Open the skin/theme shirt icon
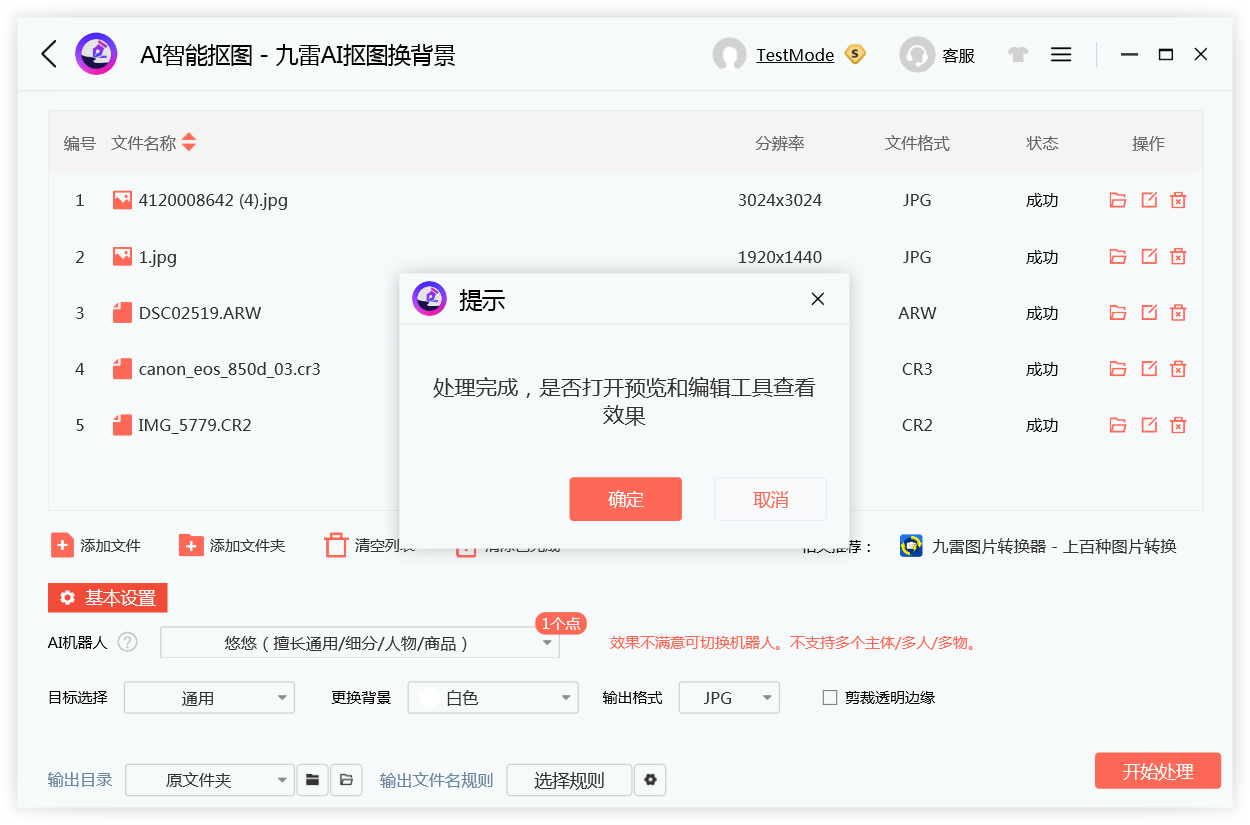 1018,55
